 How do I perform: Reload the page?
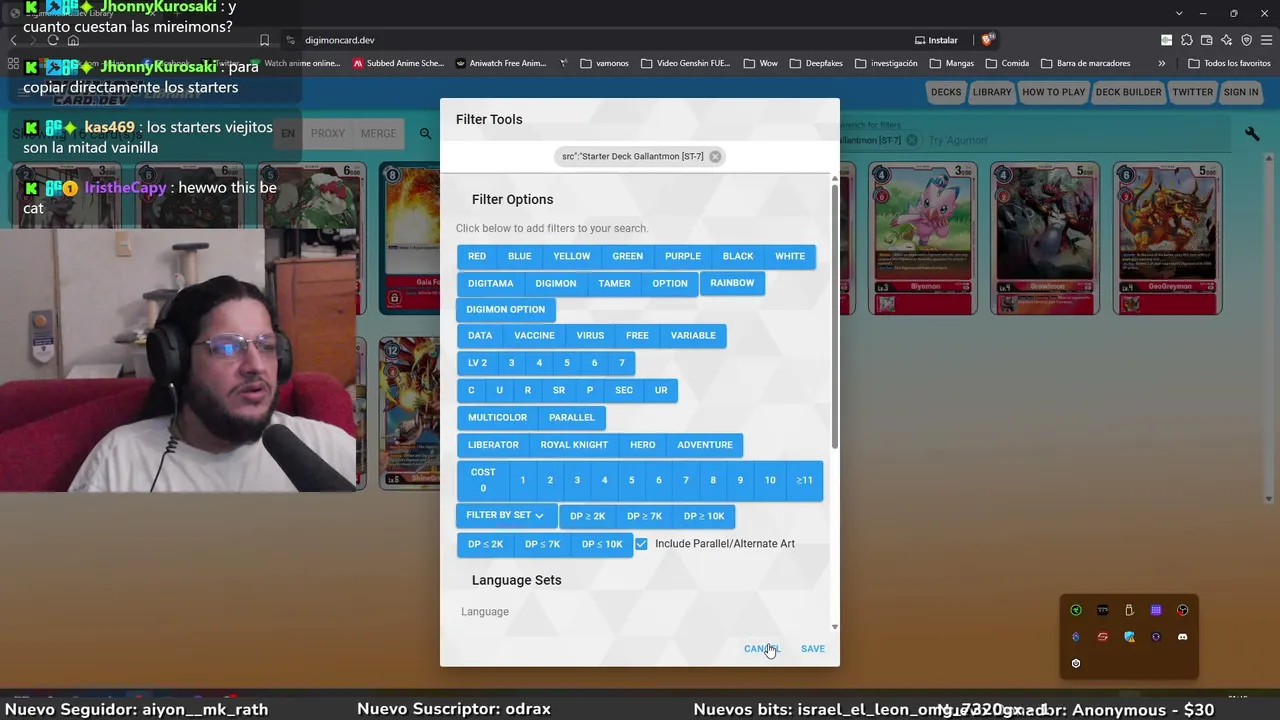coord(53,40)
